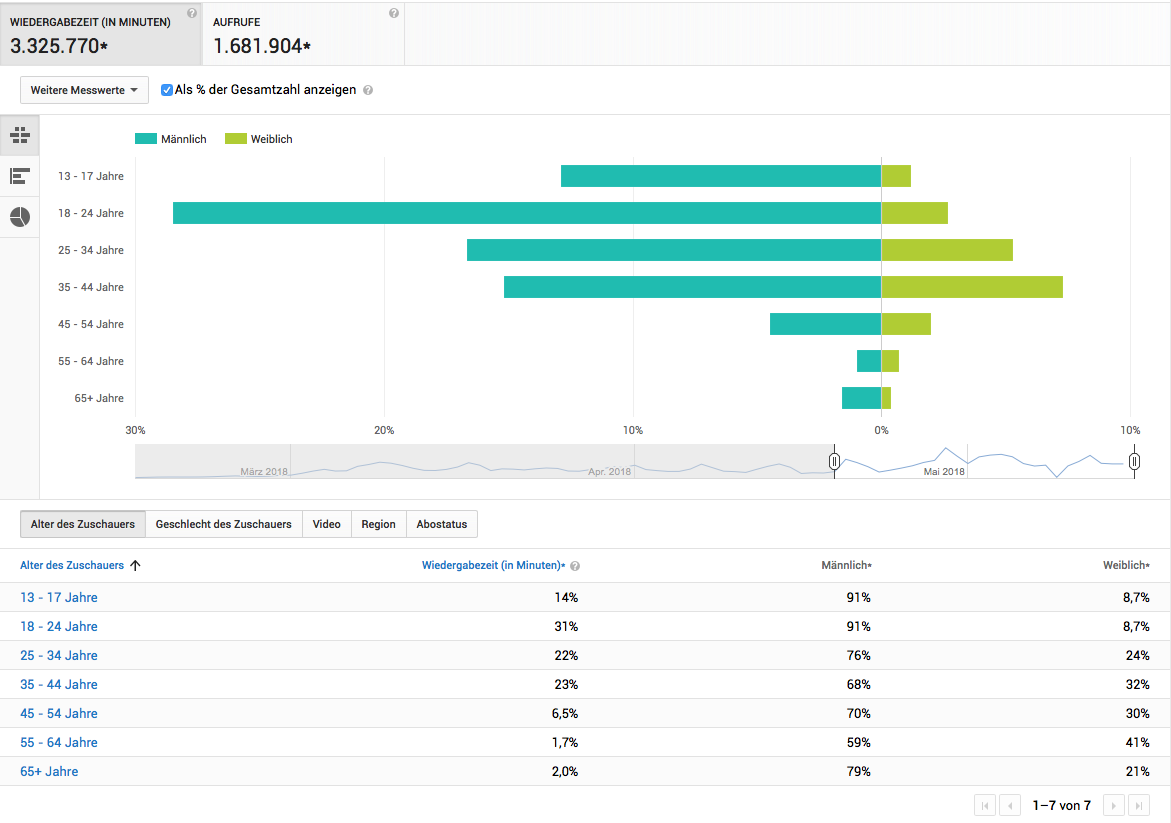1171x823 pixels.
Task: Toggle the Männlich legend entry
Action: pyautogui.click(x=171, y=139)
